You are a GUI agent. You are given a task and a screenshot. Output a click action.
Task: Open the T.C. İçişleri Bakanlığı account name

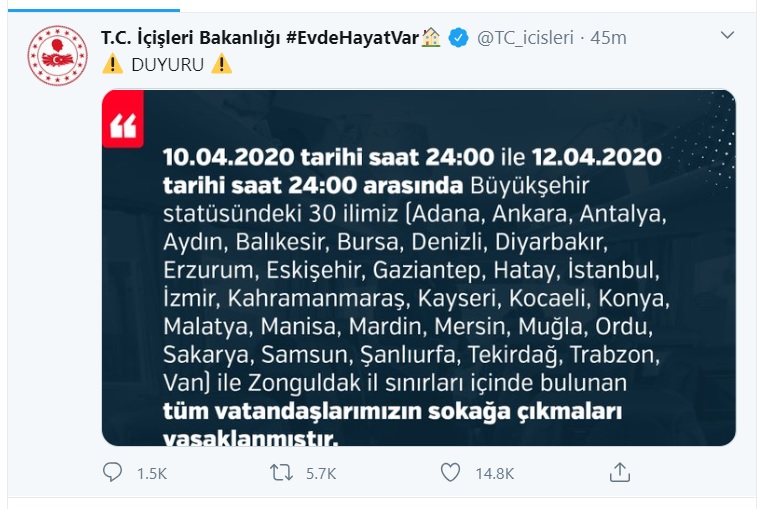tap(191, 38)
